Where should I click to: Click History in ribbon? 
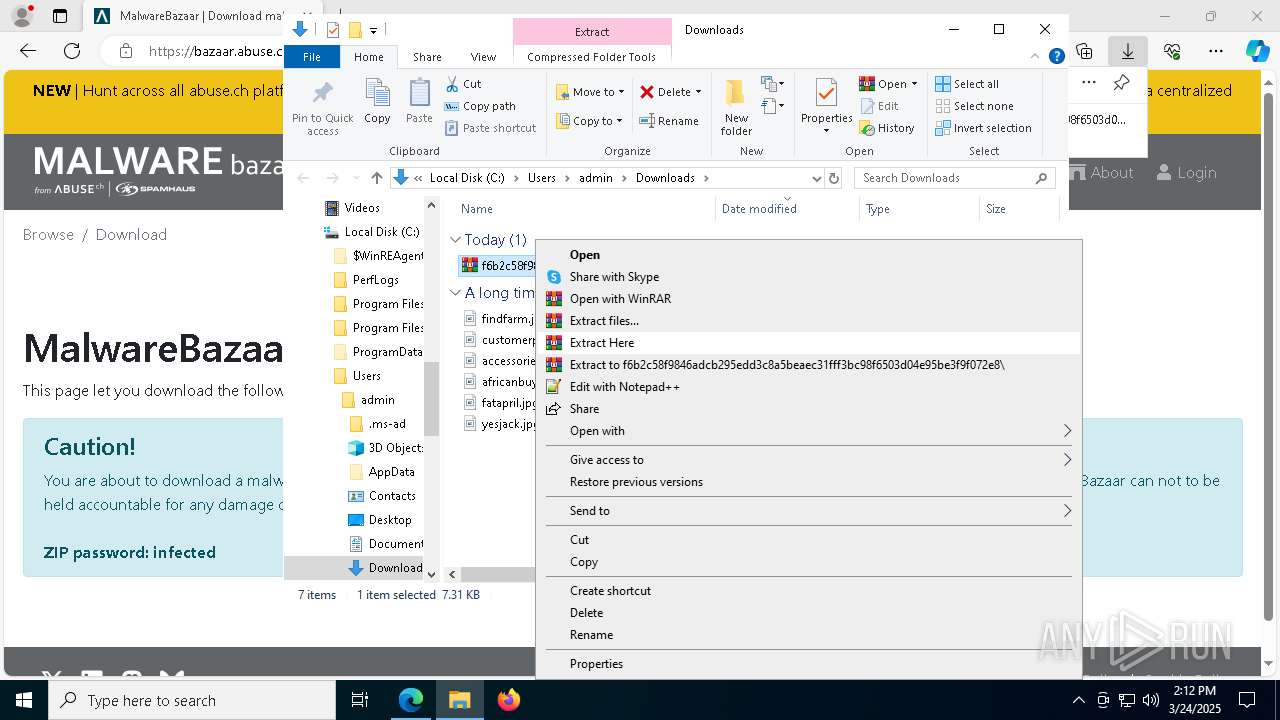point(887,128)
